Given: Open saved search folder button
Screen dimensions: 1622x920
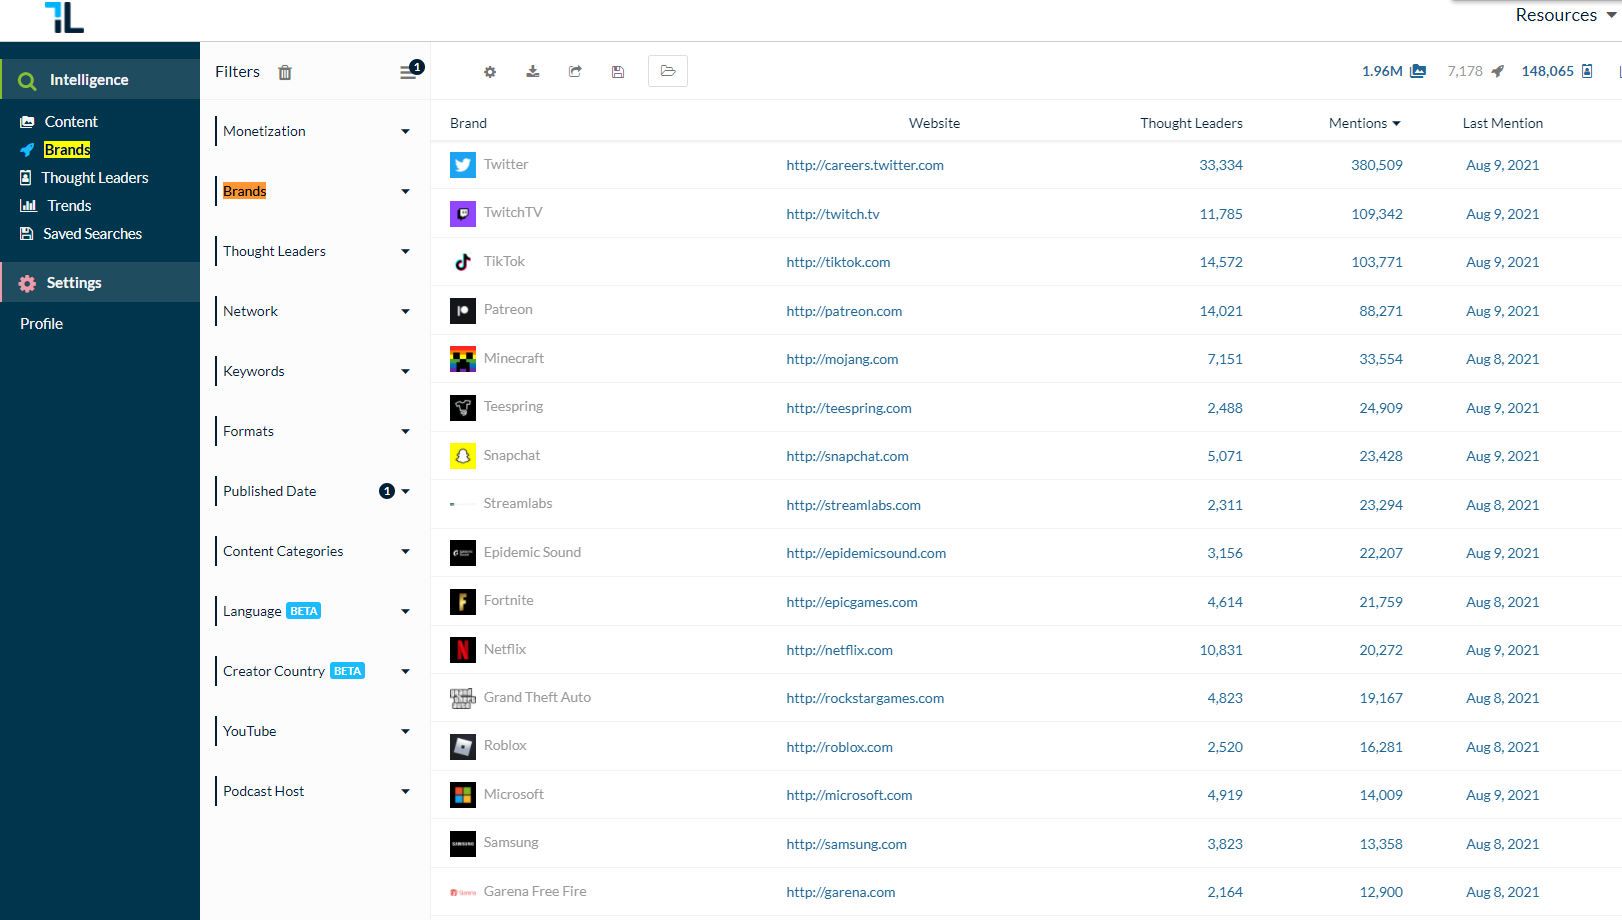Looking at the screenshot, I should point(668,71).
